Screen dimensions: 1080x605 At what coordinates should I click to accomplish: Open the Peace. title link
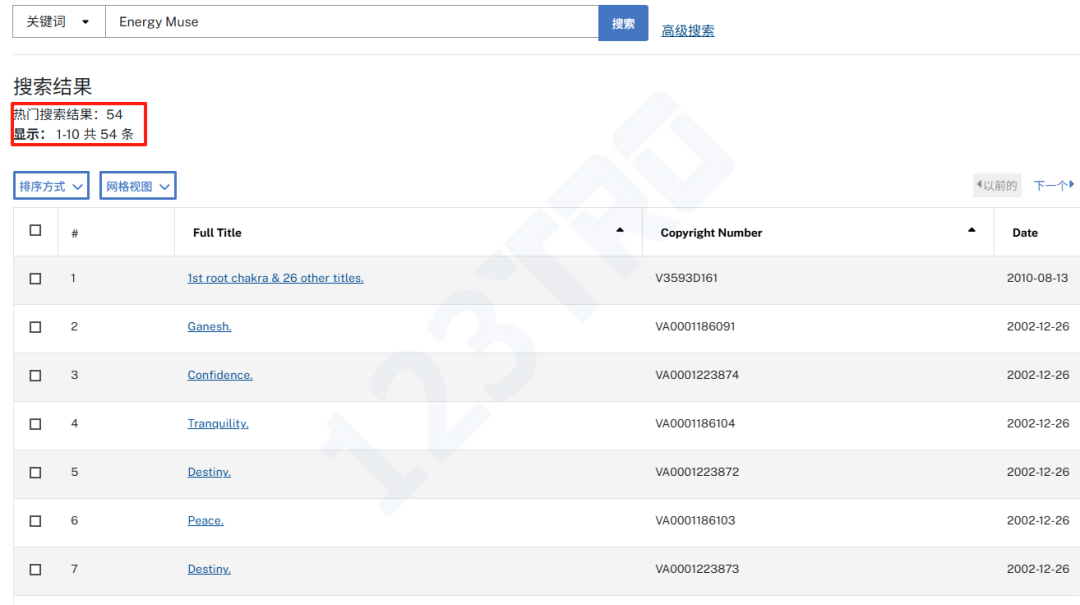tap(205, 520)
